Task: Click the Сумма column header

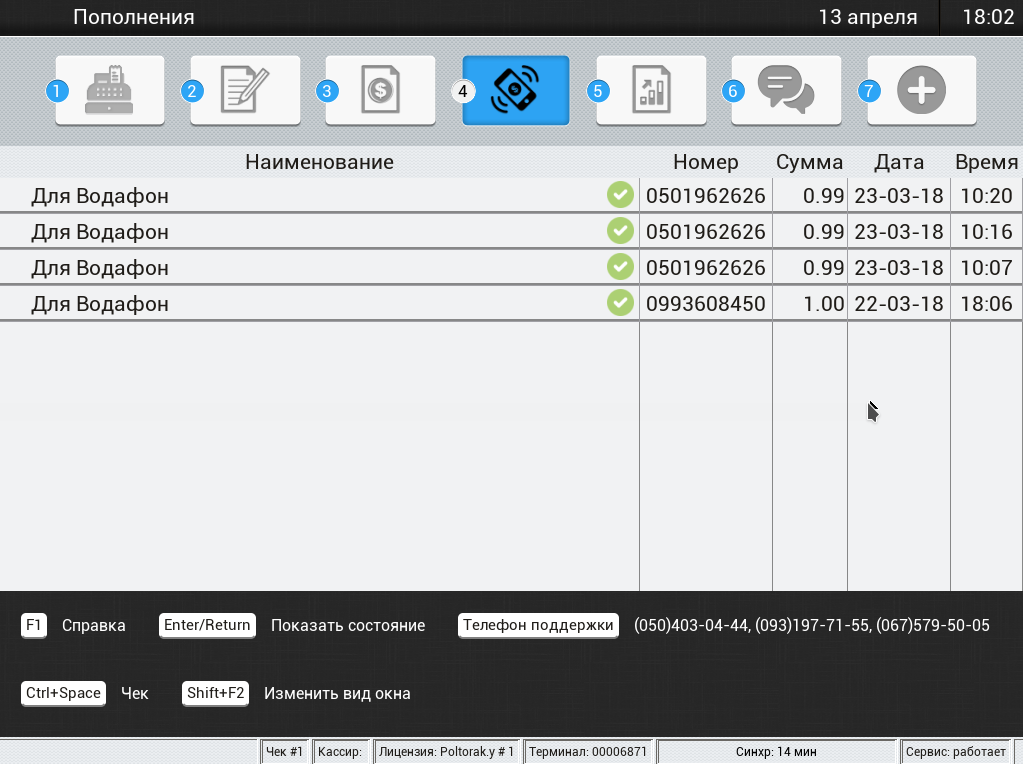Action: pos(809,162)
